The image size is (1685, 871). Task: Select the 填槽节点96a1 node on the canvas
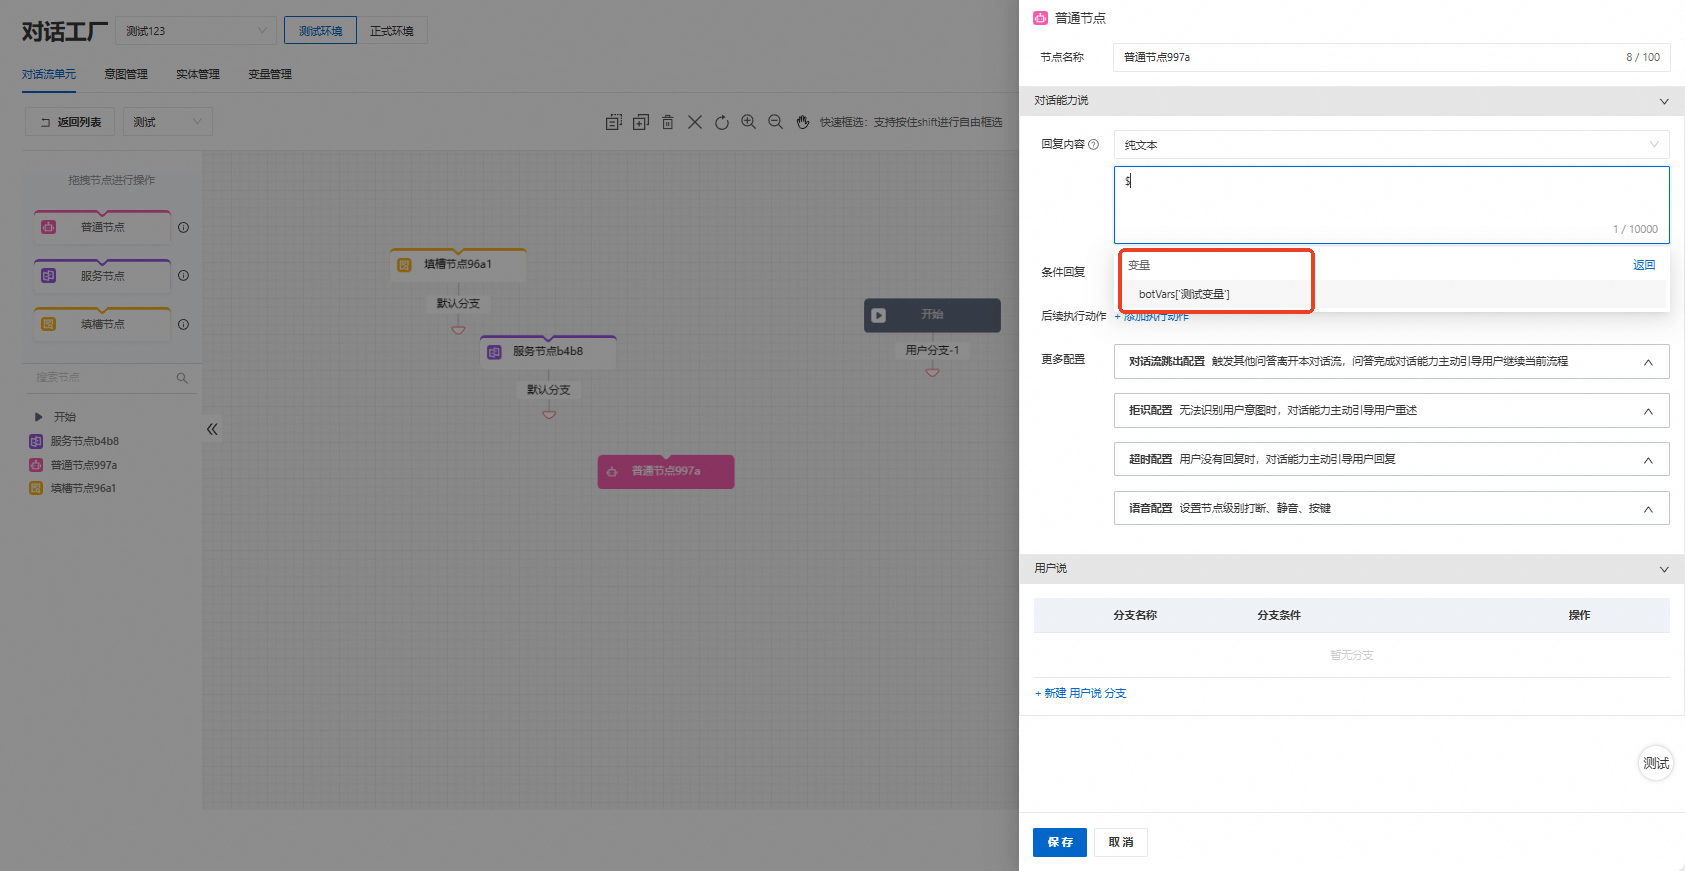[458, 265]
